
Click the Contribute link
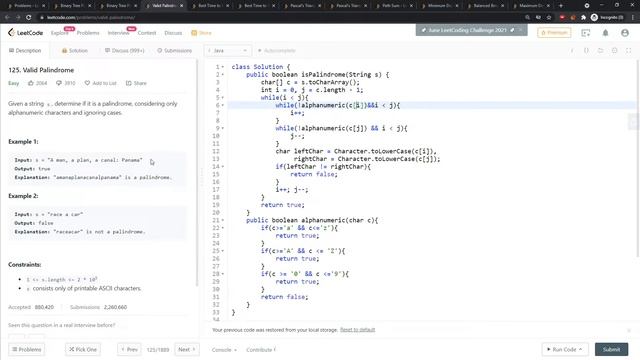click(261, 350)
